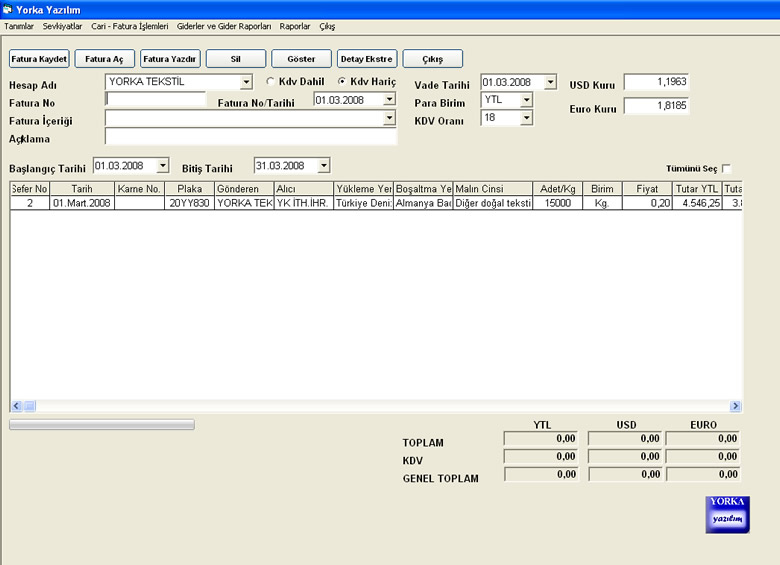Open the Başlangıç Tarihi date dropdown

point(163,166)
